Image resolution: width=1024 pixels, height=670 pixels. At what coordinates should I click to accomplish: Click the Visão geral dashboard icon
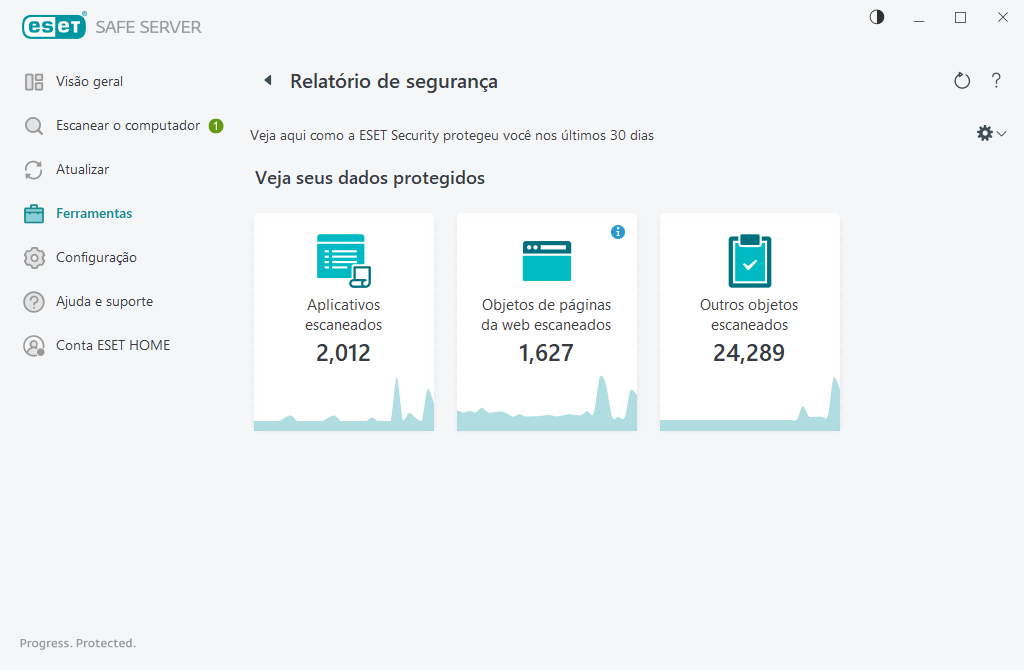click(x=34, y=82)
